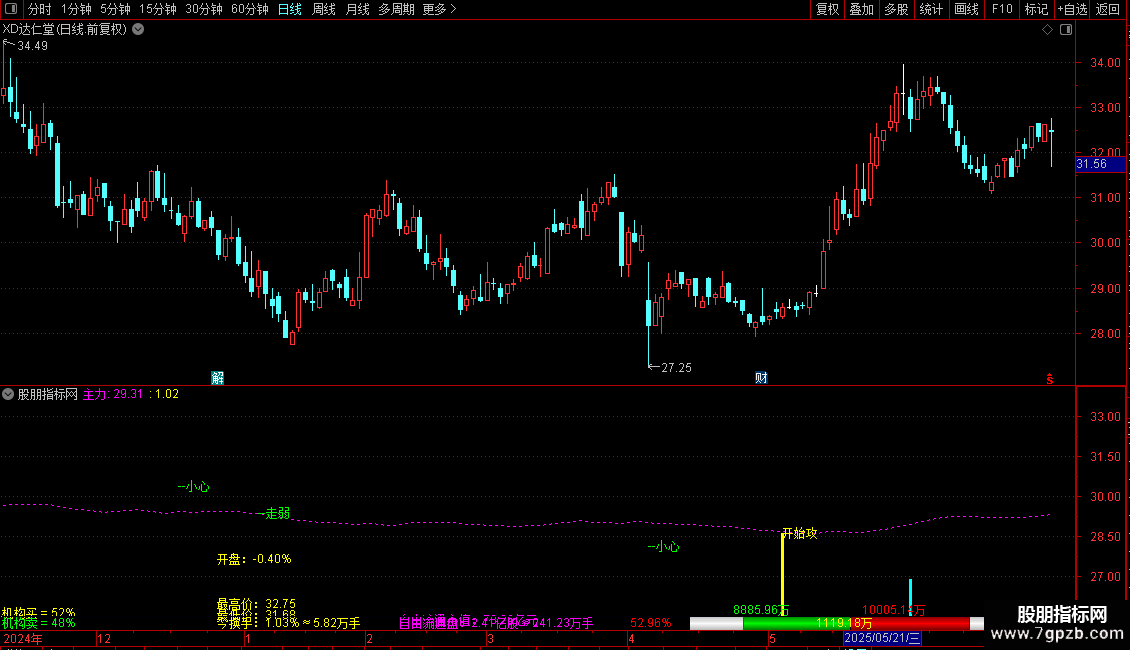Click the 主力: 29.31 indicator value
This screenshot has width=1130, height=650.
point(112,394)
